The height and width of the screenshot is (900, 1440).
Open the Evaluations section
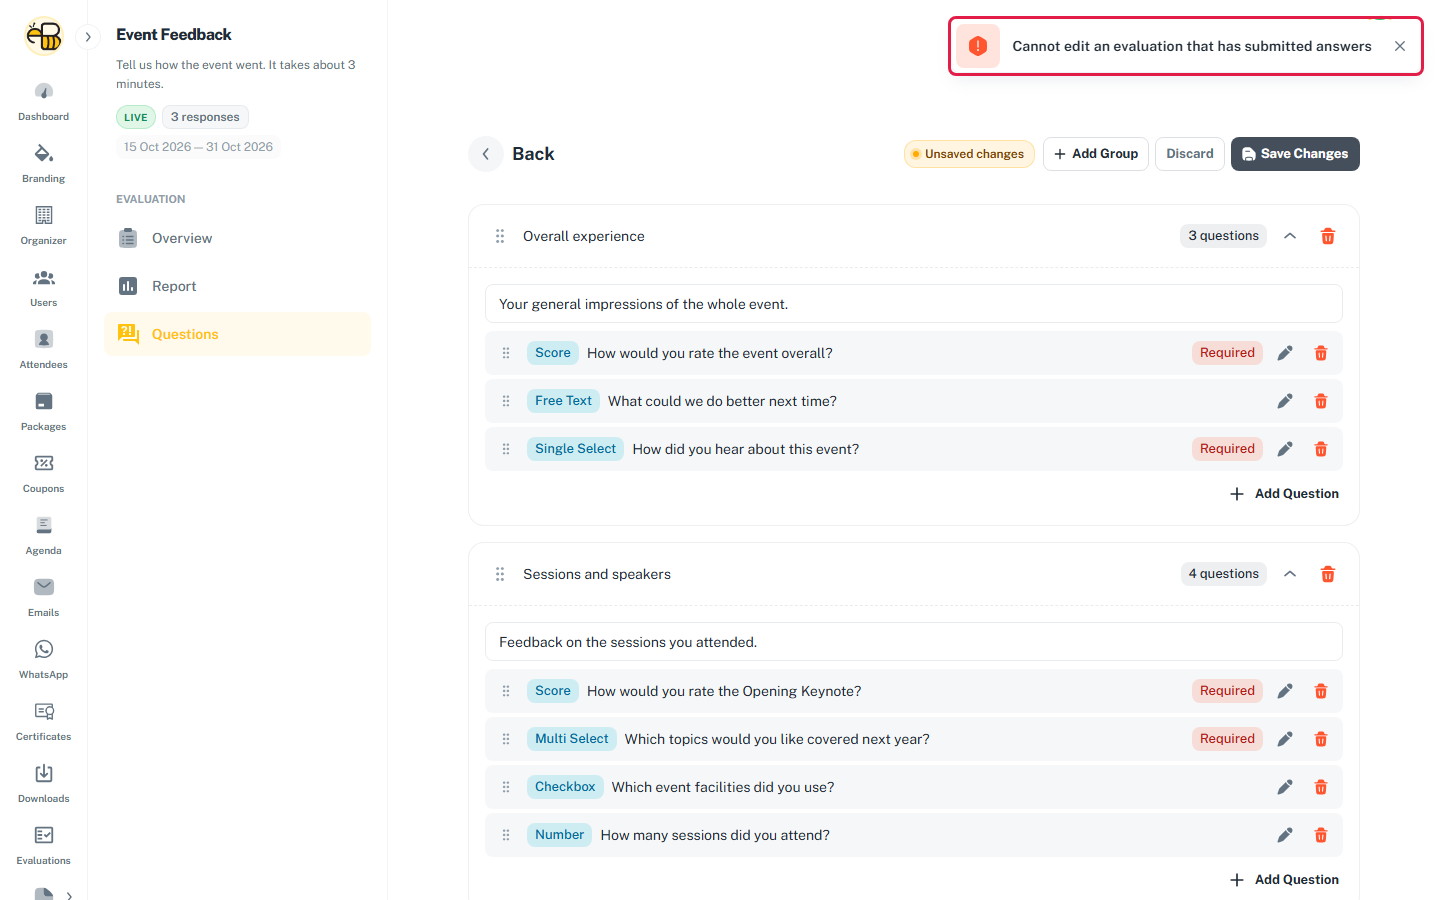[43, 846]
